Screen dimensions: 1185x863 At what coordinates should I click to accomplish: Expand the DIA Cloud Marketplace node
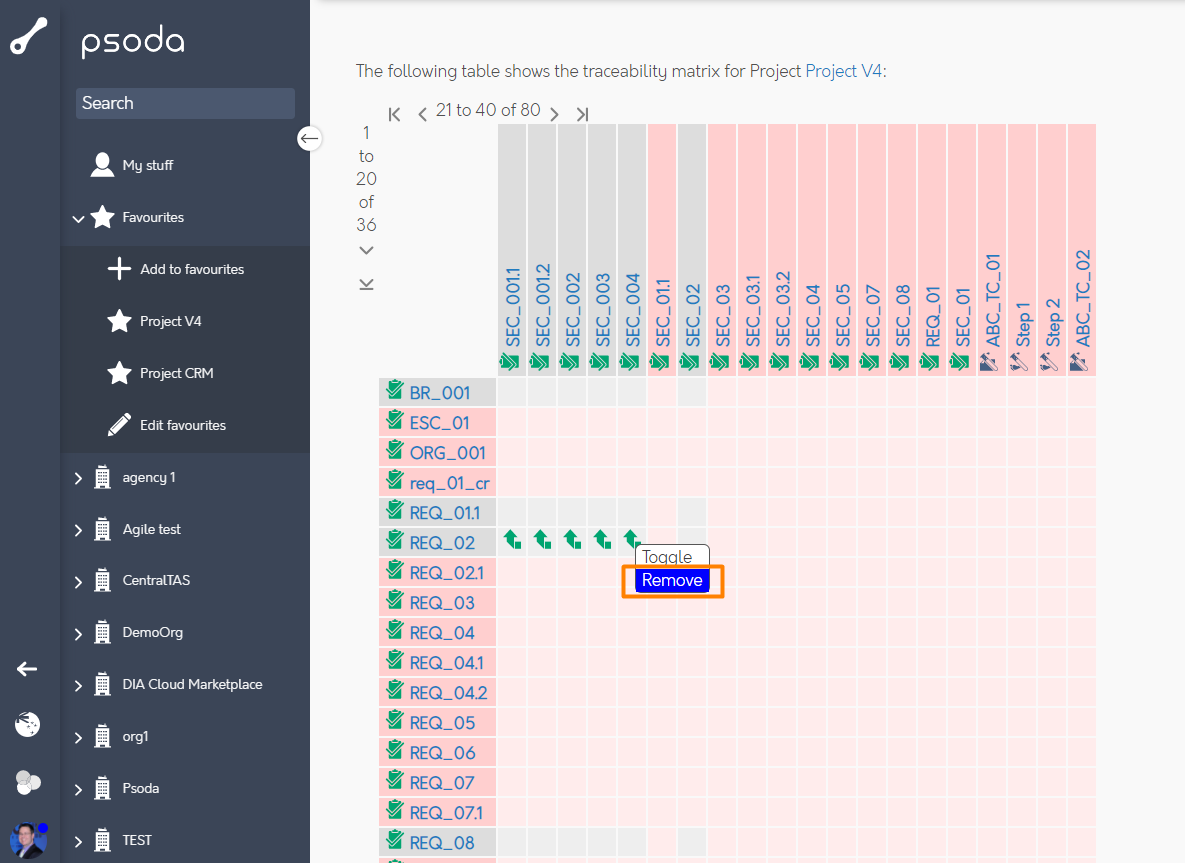click(79, 685)
